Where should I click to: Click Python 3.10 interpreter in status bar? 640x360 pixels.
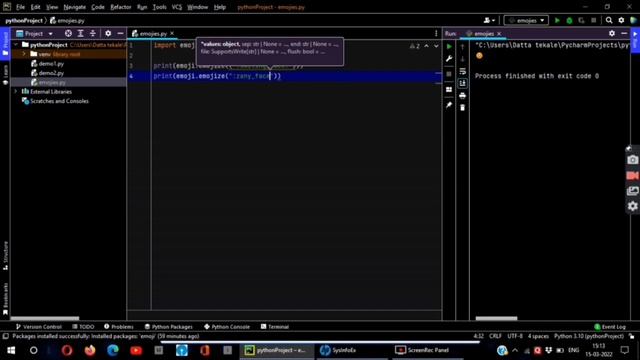(589, 336)
